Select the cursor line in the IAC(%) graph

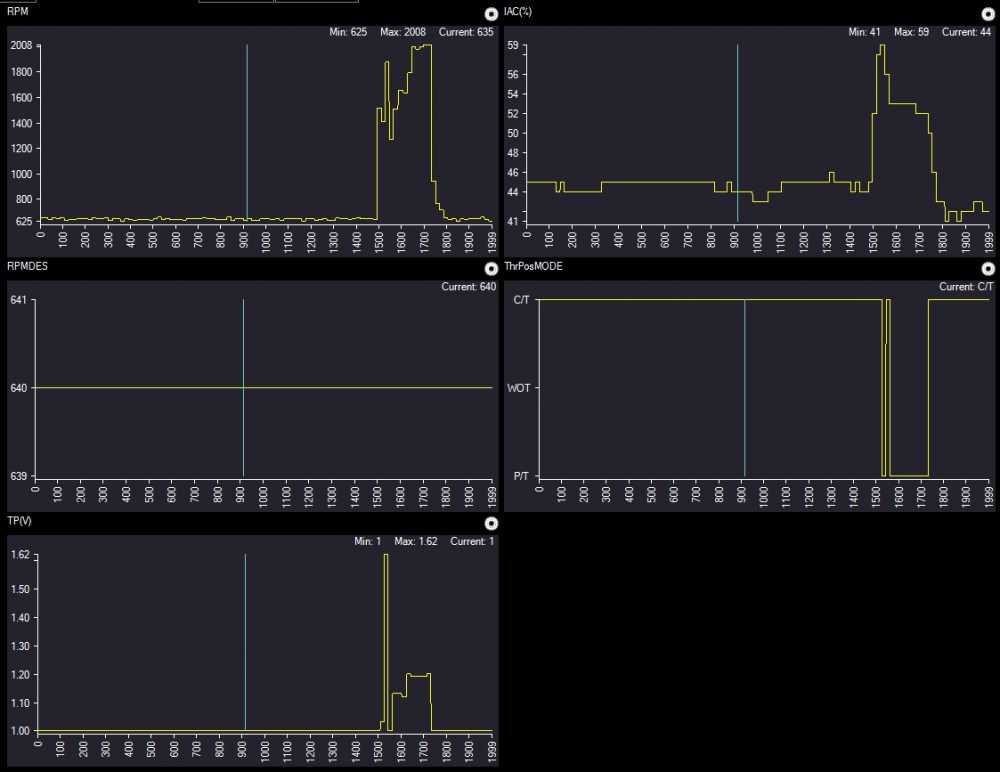click(737, 130)
